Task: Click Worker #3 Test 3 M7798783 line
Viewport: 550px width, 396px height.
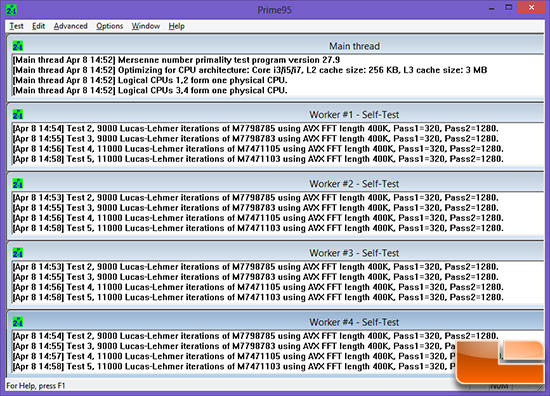Action: coord(255,277)
